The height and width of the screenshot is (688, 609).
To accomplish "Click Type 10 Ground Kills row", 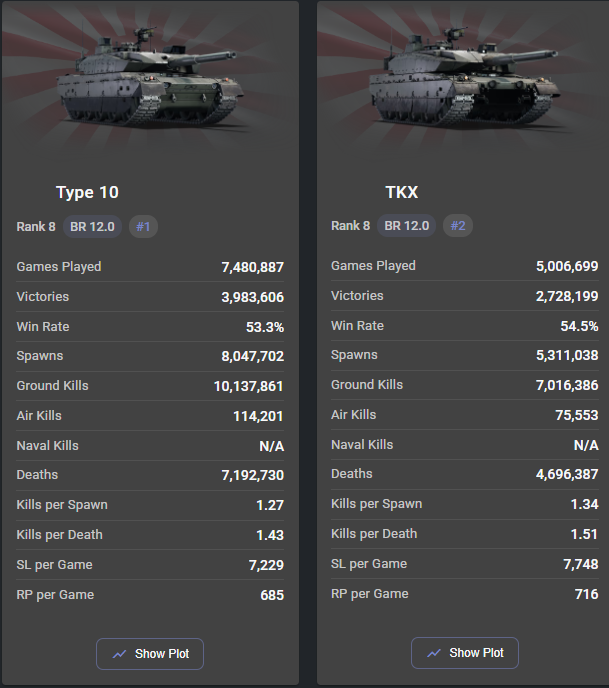I will click(x=150, y=386).
